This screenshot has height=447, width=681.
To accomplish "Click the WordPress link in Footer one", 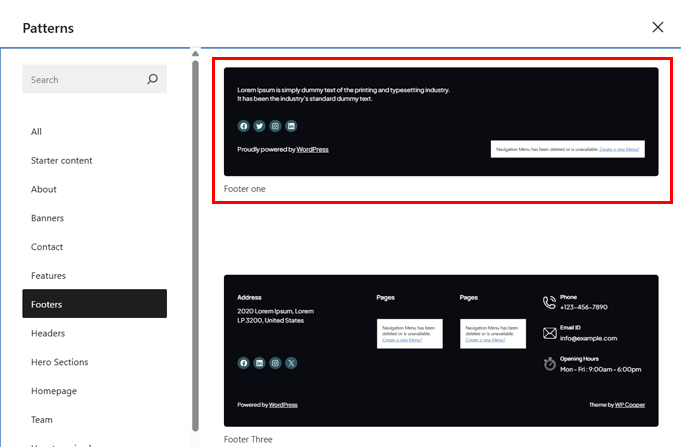I will tap(312, 149).
